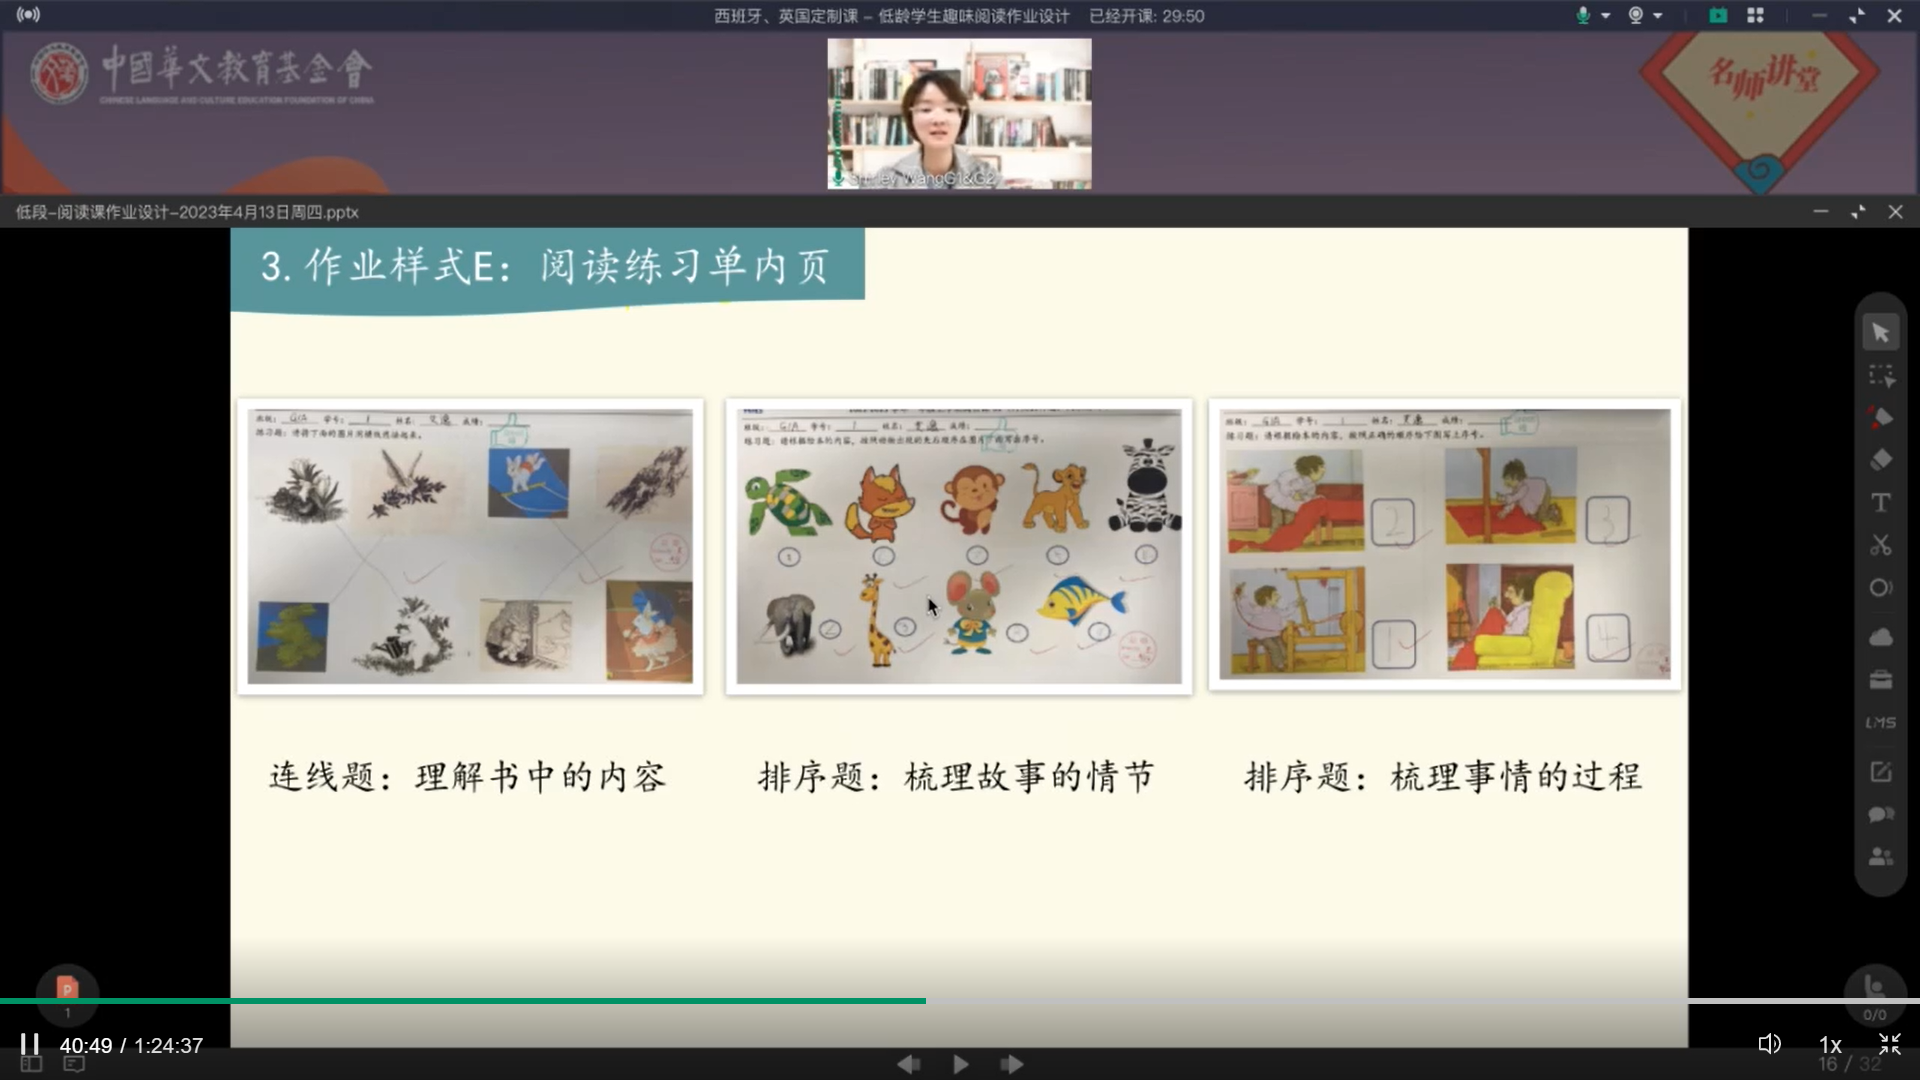Click the 连线题 caption text
The image size is (1920, 1080).
click(467, 777)
